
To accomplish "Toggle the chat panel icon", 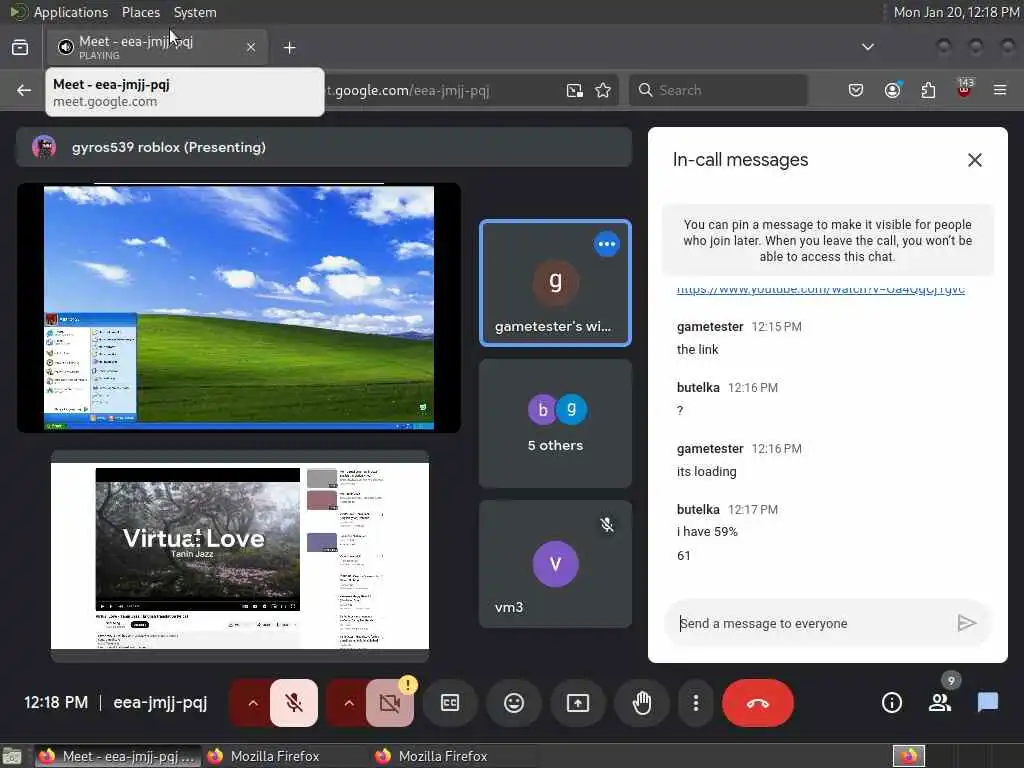I will click(x=987, y=703).
